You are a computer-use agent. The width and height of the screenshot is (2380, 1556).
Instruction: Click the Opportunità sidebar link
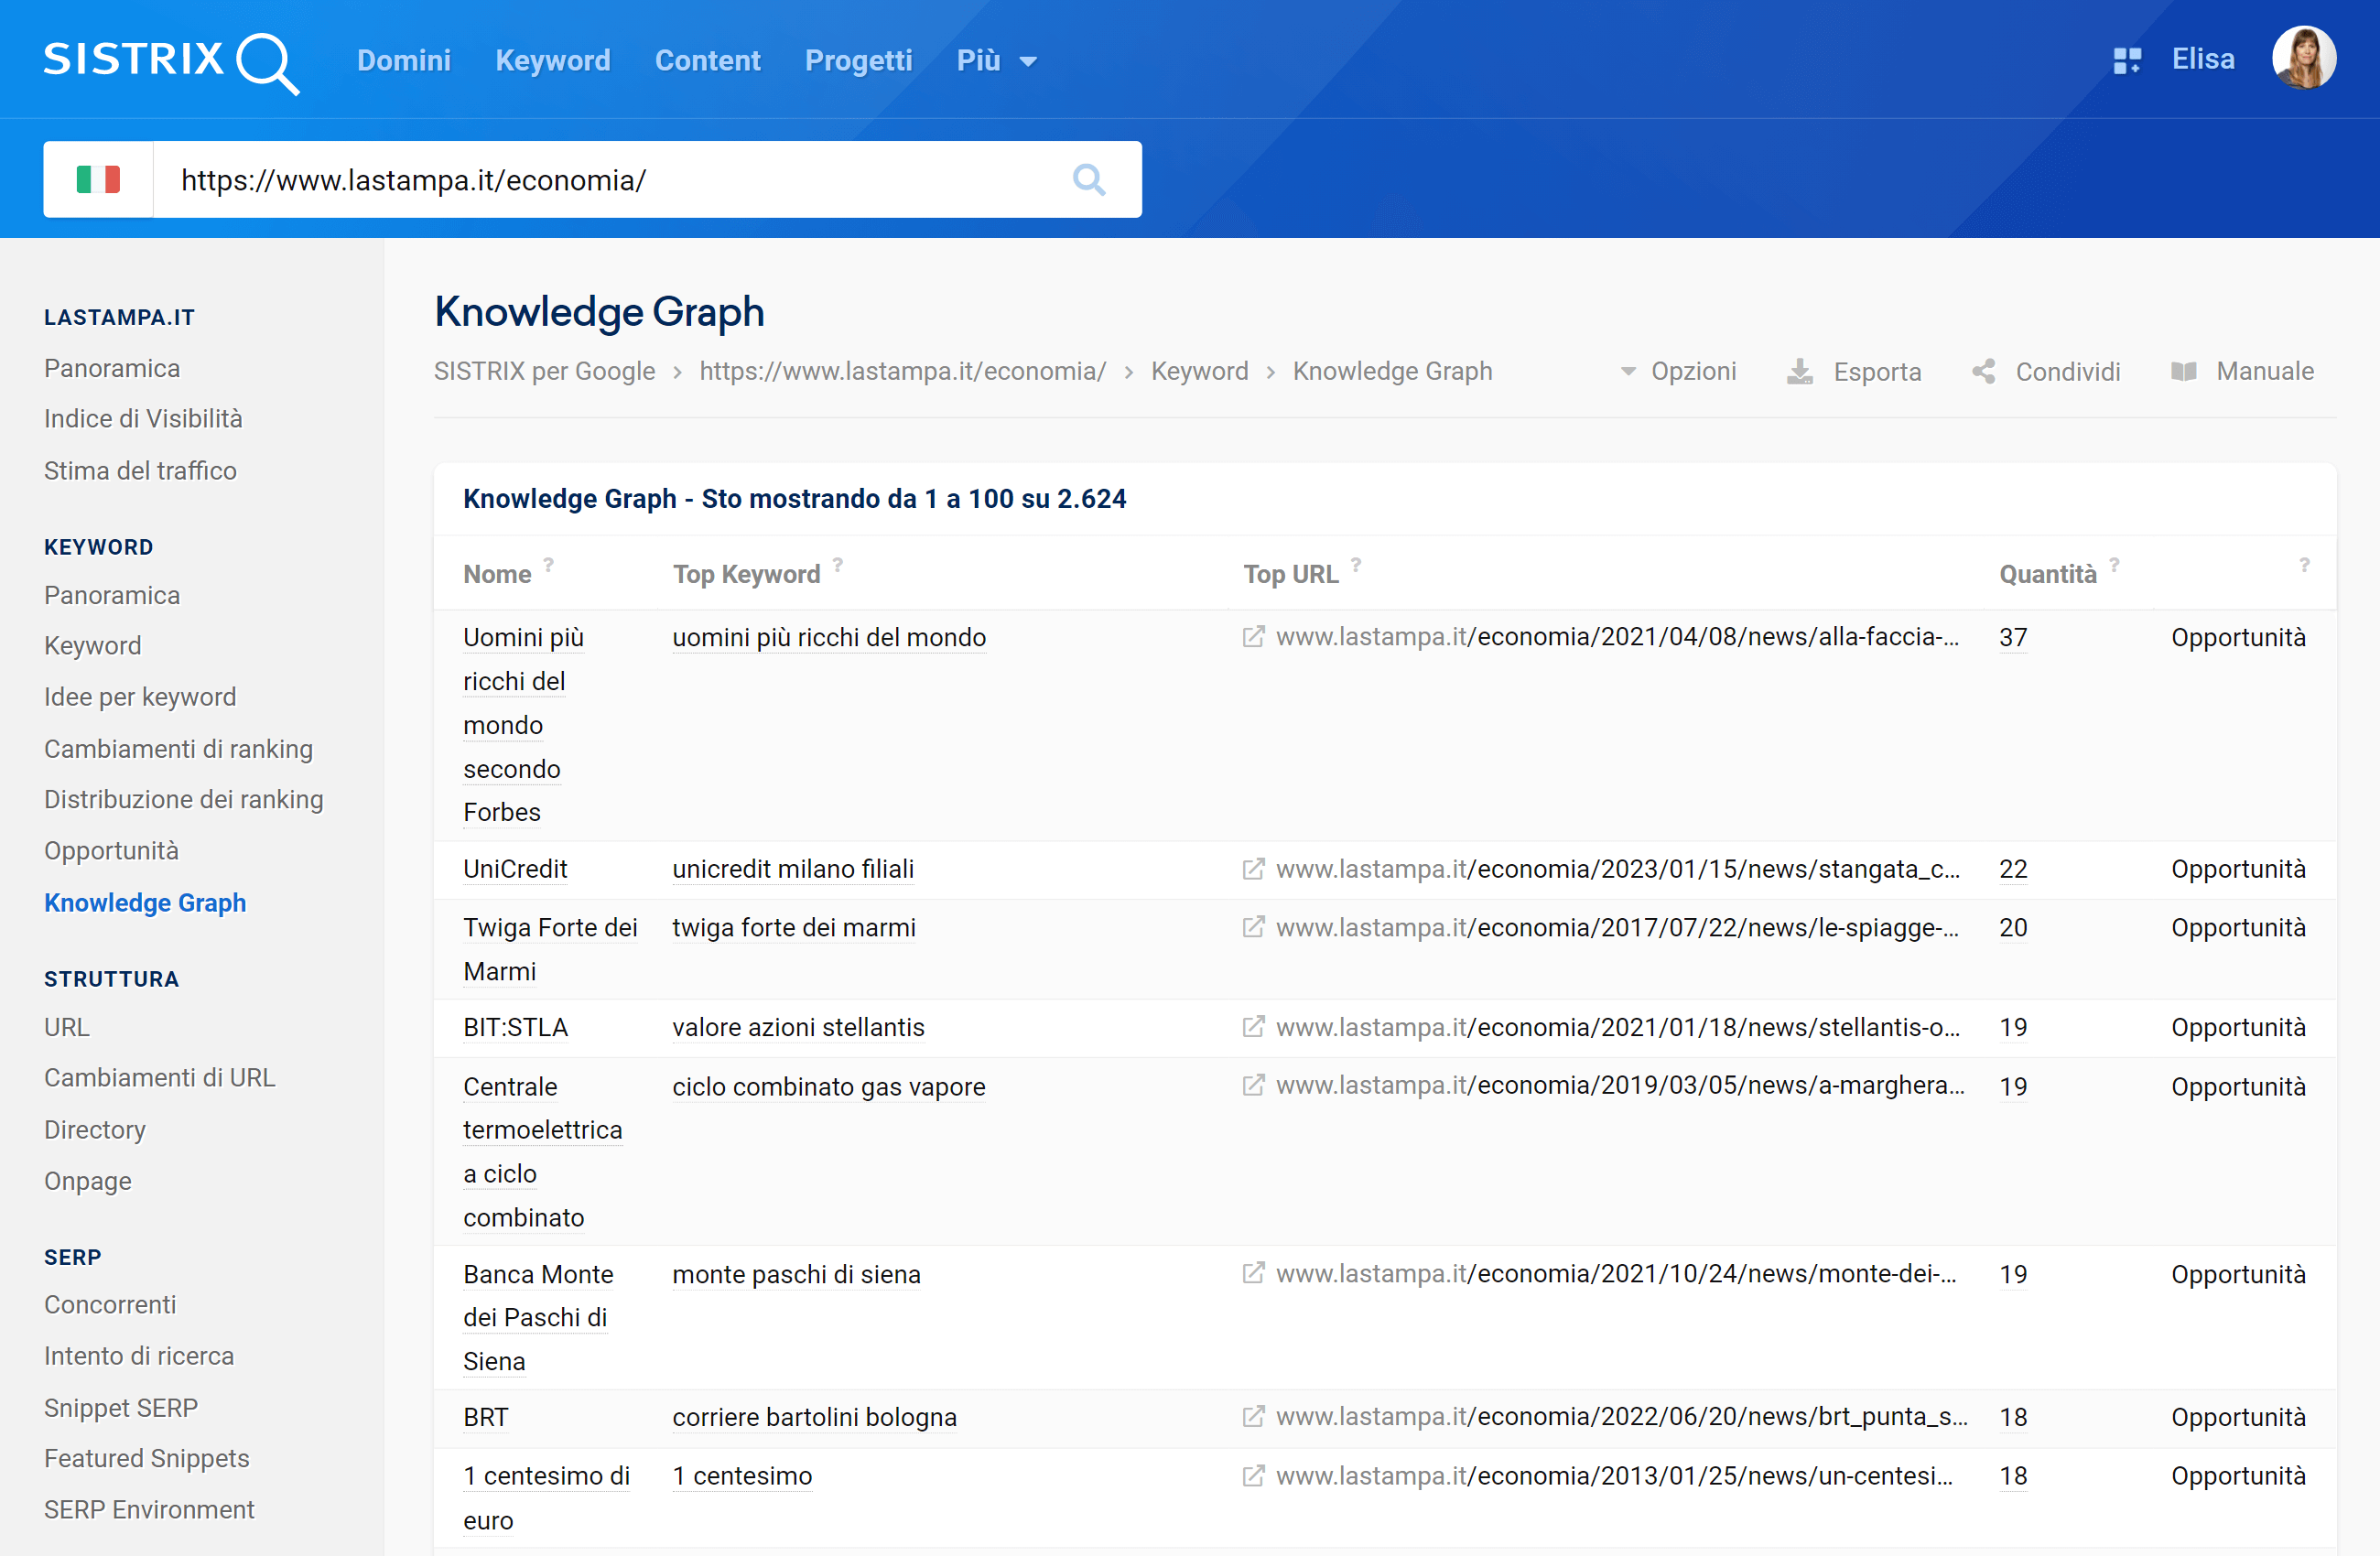pos(111,851)
